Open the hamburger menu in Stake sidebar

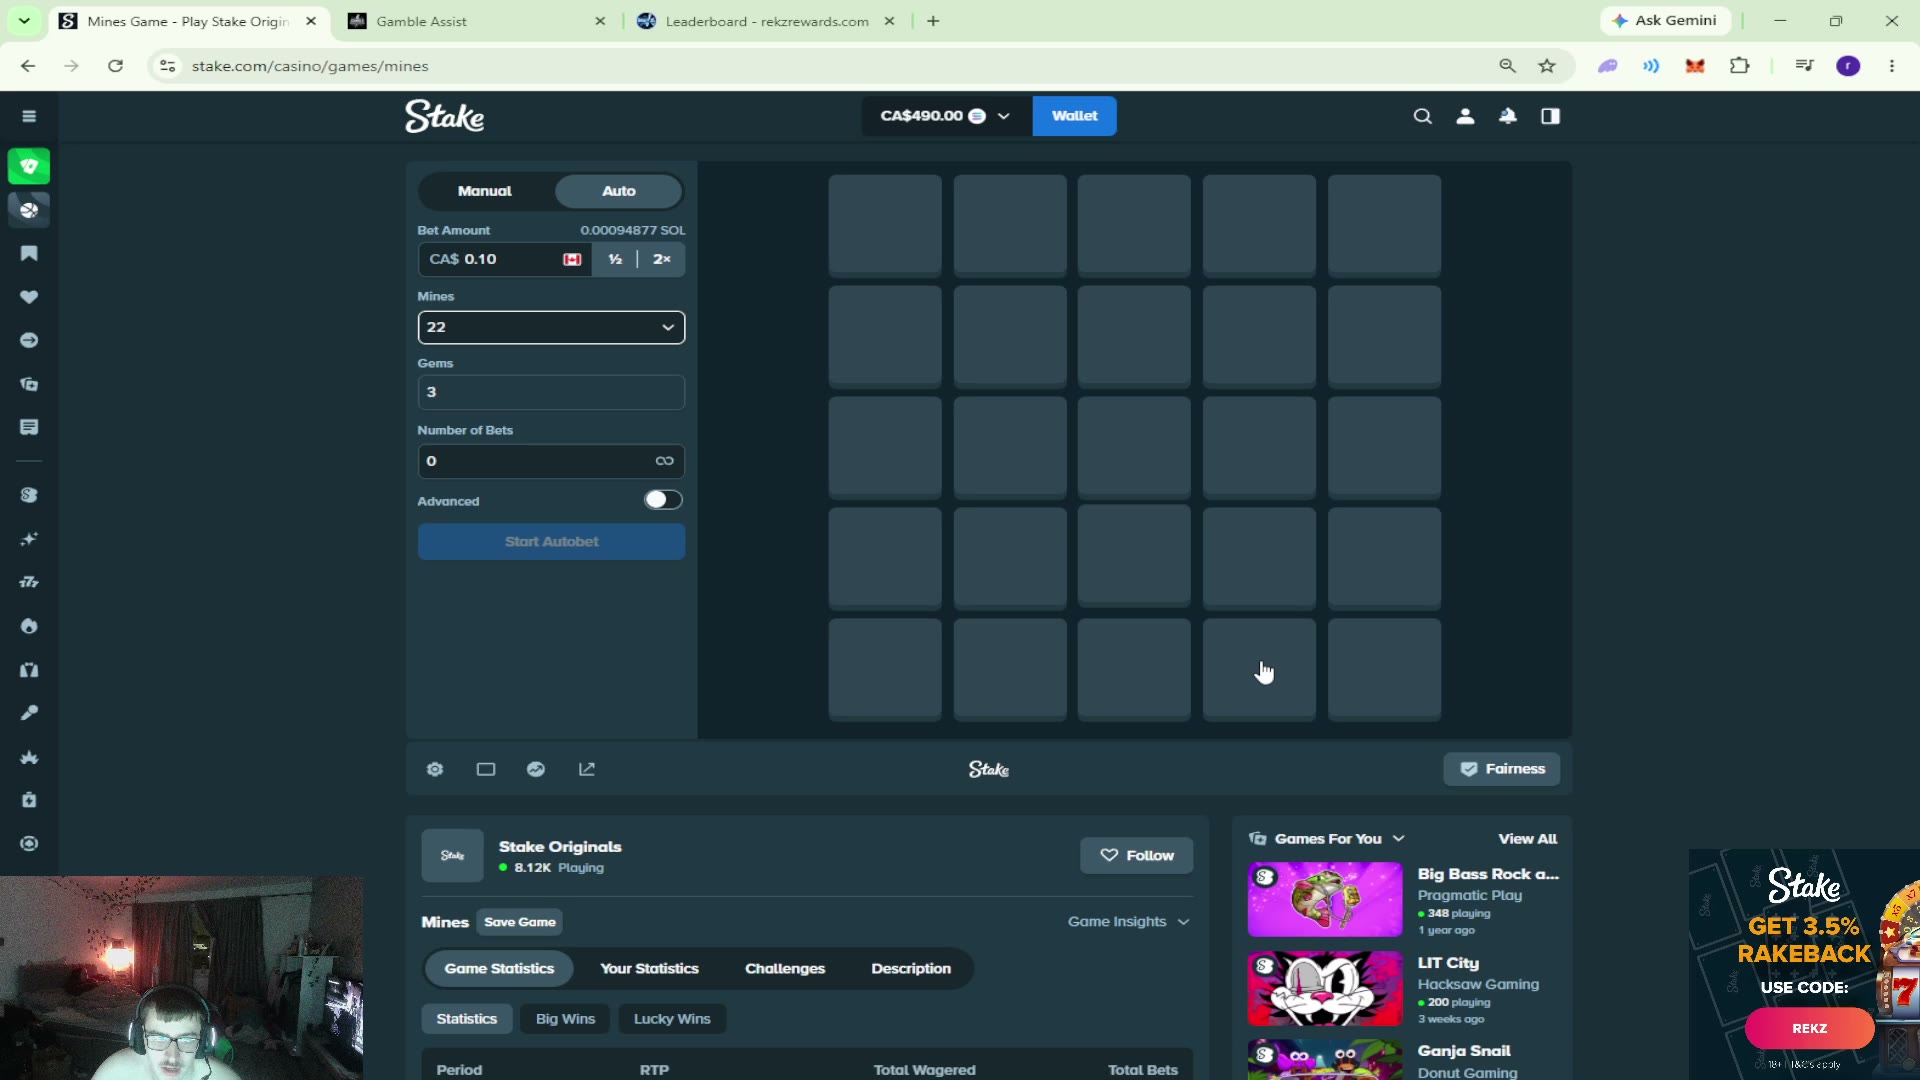[29, 116]
